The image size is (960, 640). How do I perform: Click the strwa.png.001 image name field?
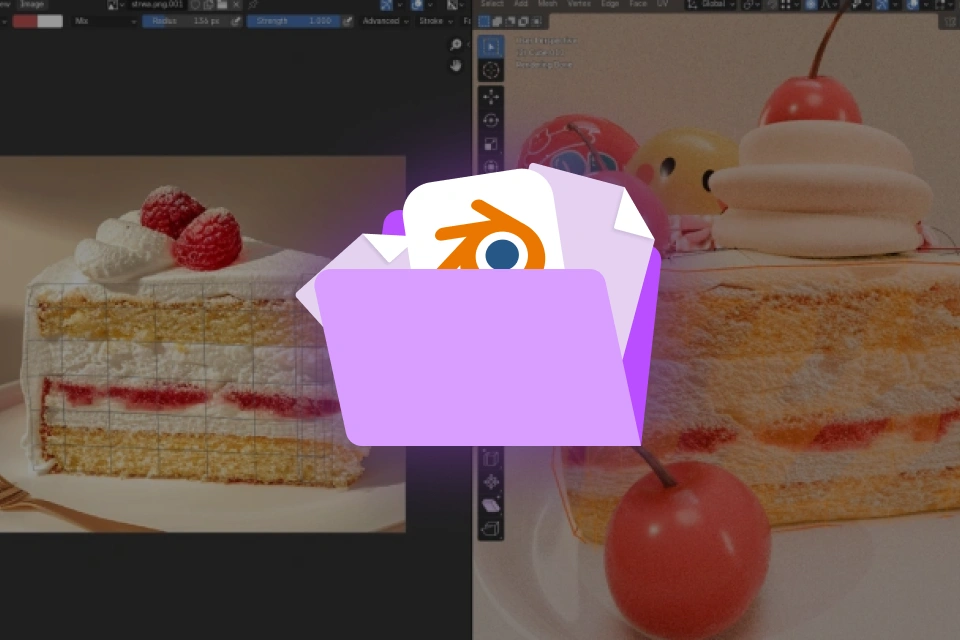tap(157, 5)
